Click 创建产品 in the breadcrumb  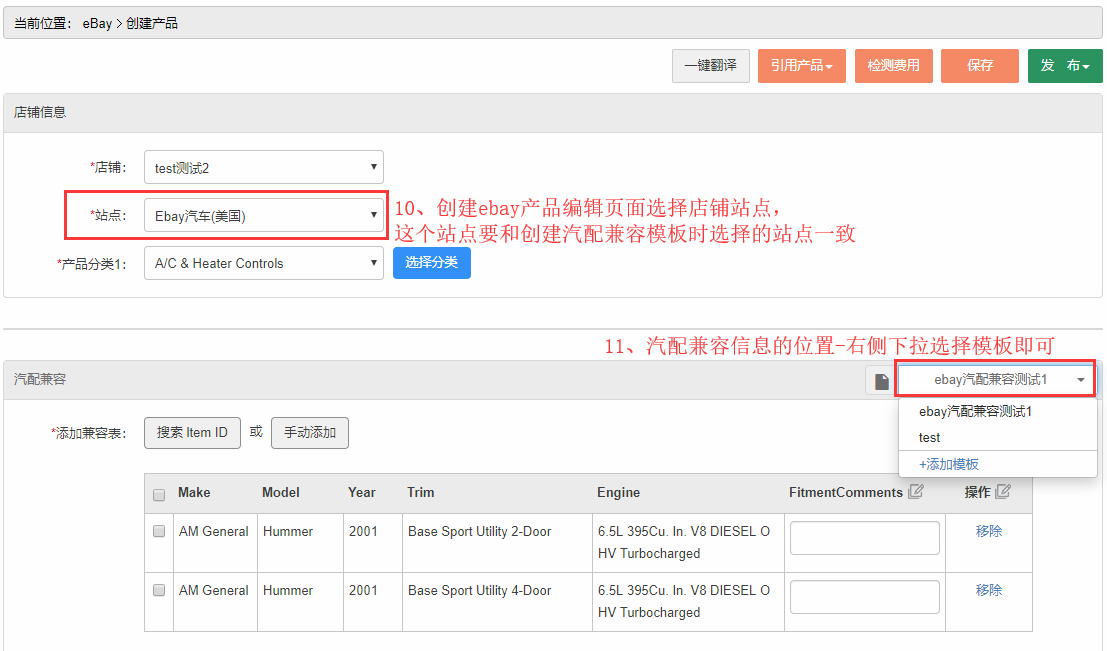coord(152,23)
